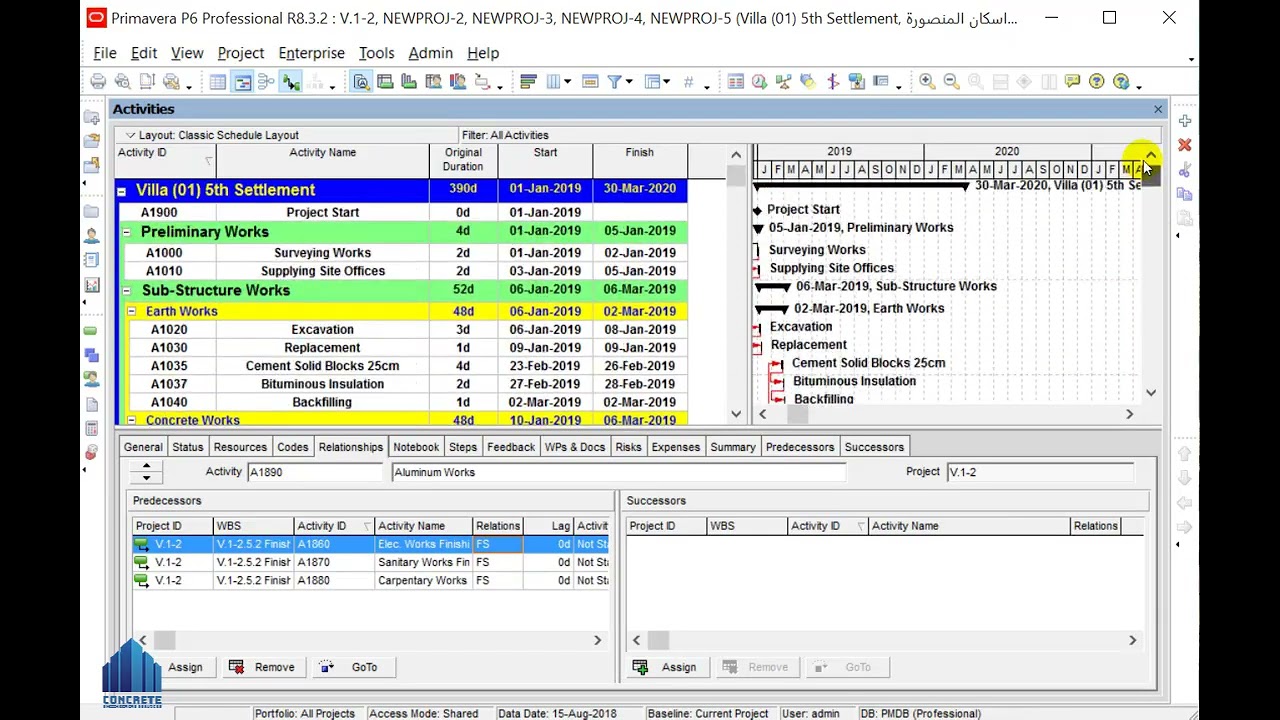Click the Successors Assign button
1280x720 pixels.
tap(667, 667)
